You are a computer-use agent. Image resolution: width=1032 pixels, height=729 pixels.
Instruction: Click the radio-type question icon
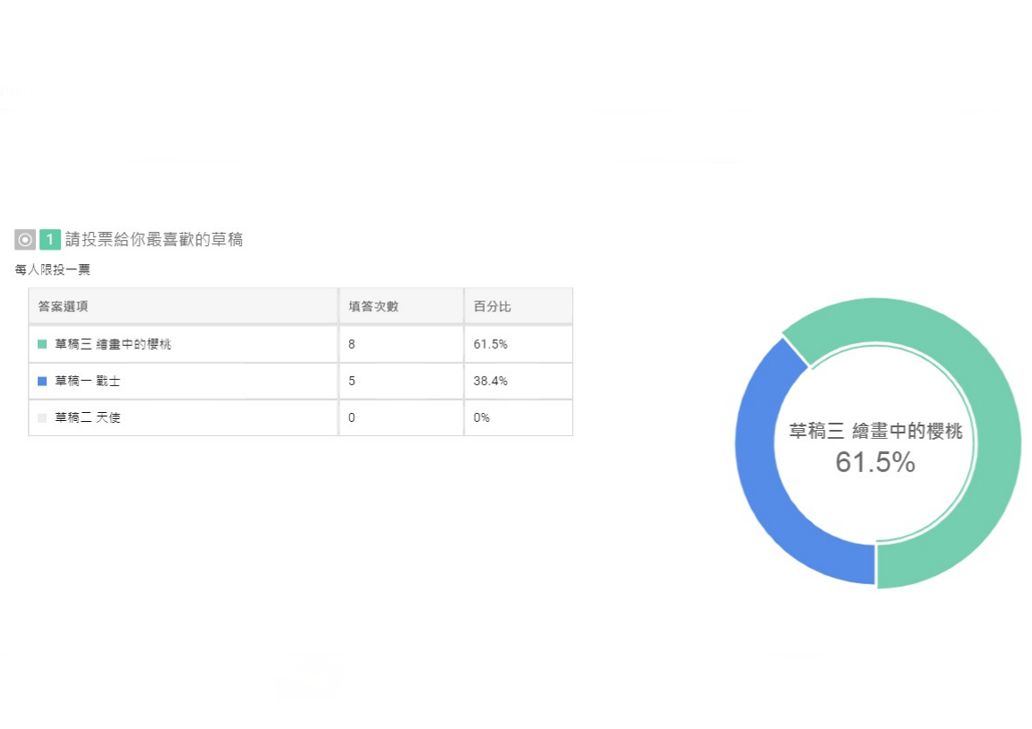point(25,239)
